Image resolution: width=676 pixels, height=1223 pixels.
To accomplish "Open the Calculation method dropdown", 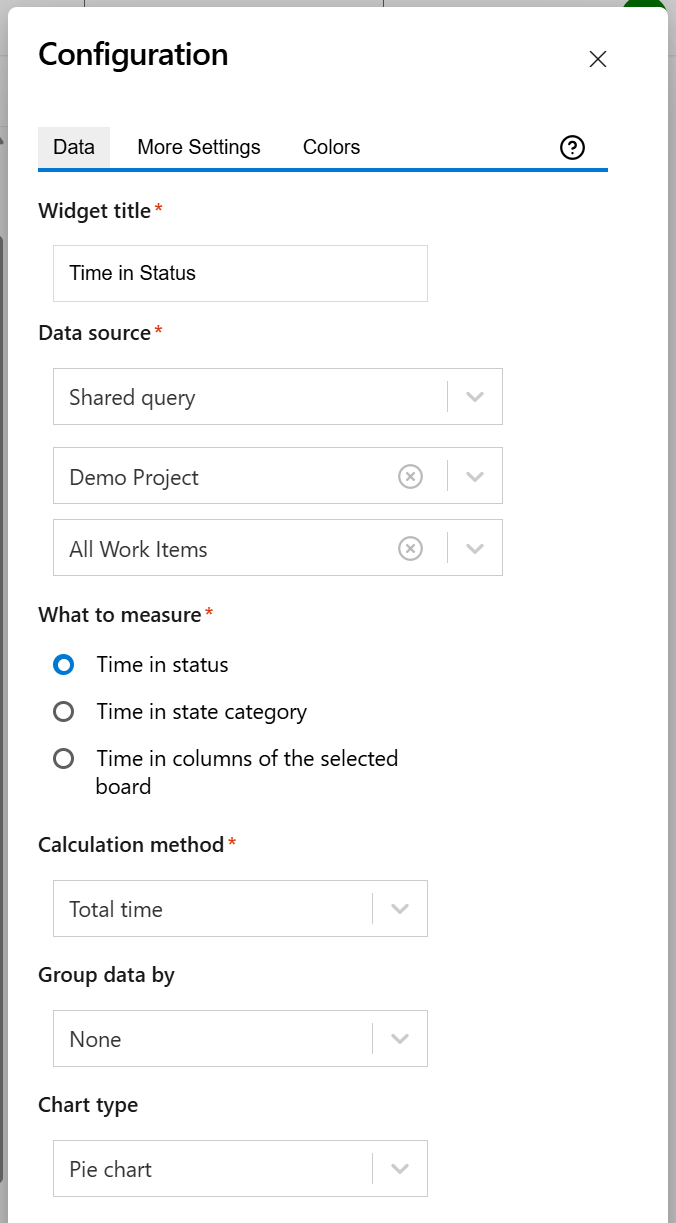I will (240, 908).
